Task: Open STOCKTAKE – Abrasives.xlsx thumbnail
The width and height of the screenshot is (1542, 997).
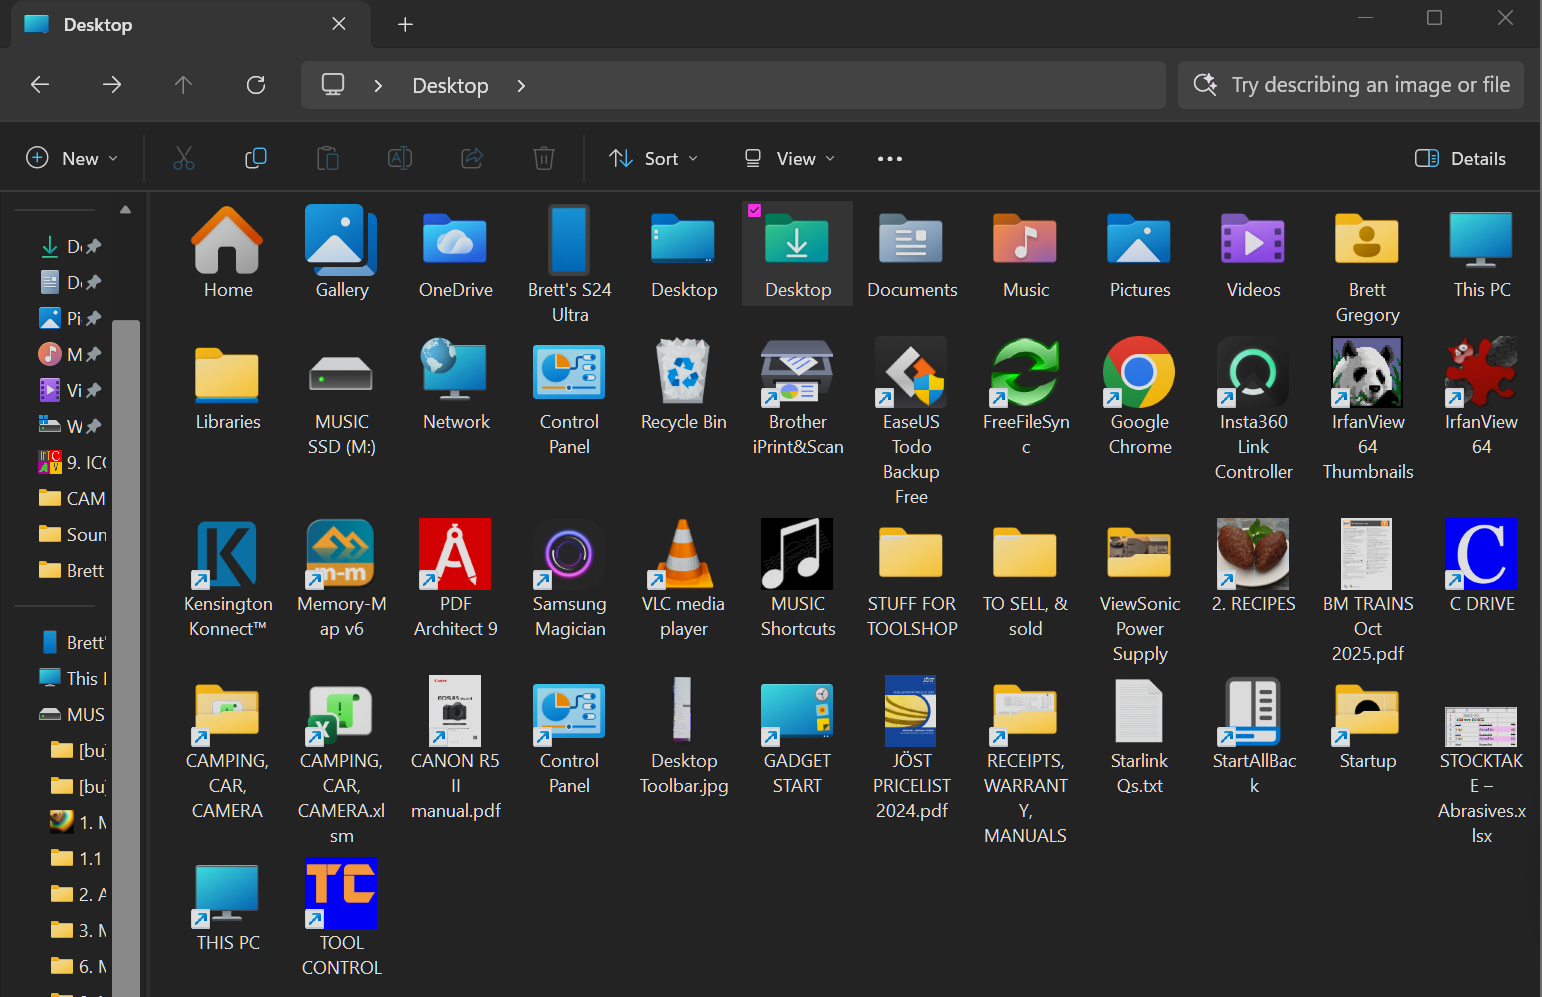Action: coord(1481,727)
